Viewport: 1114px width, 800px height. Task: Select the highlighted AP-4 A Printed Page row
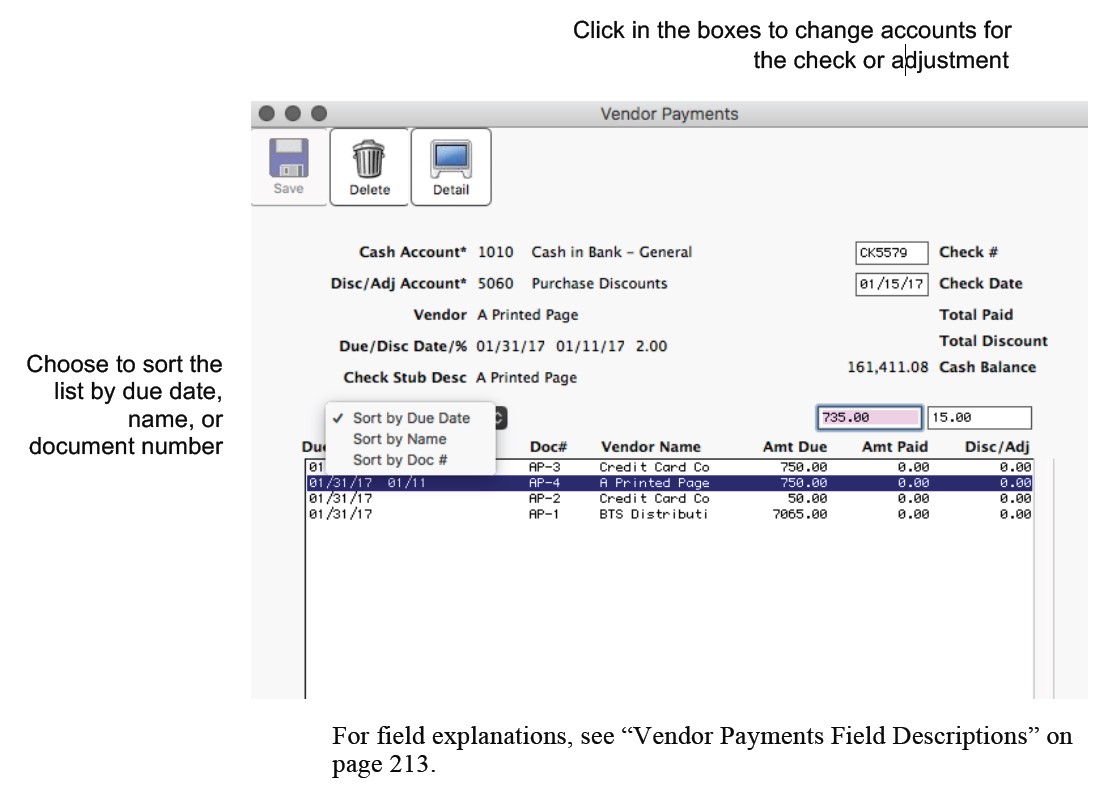point(668,483)
